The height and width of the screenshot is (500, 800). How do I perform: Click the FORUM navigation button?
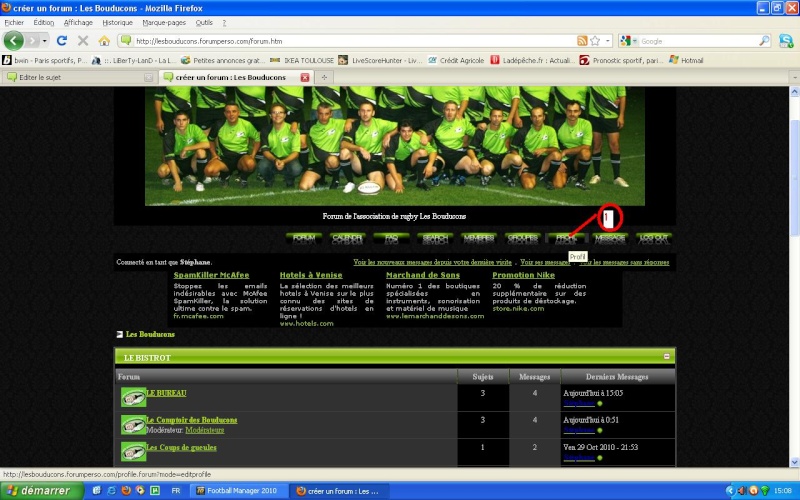tap(304, 238)
